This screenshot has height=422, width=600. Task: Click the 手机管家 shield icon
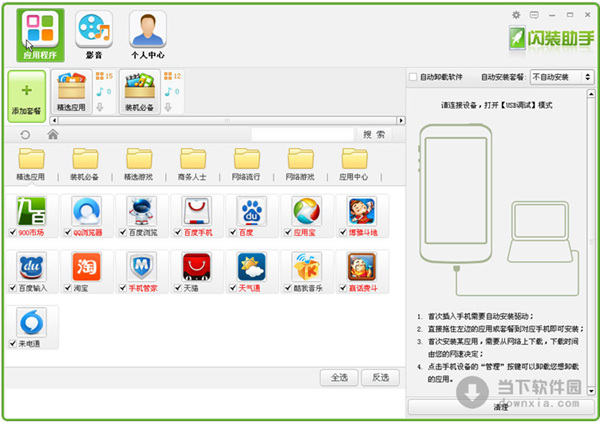(x=142, y=266)
